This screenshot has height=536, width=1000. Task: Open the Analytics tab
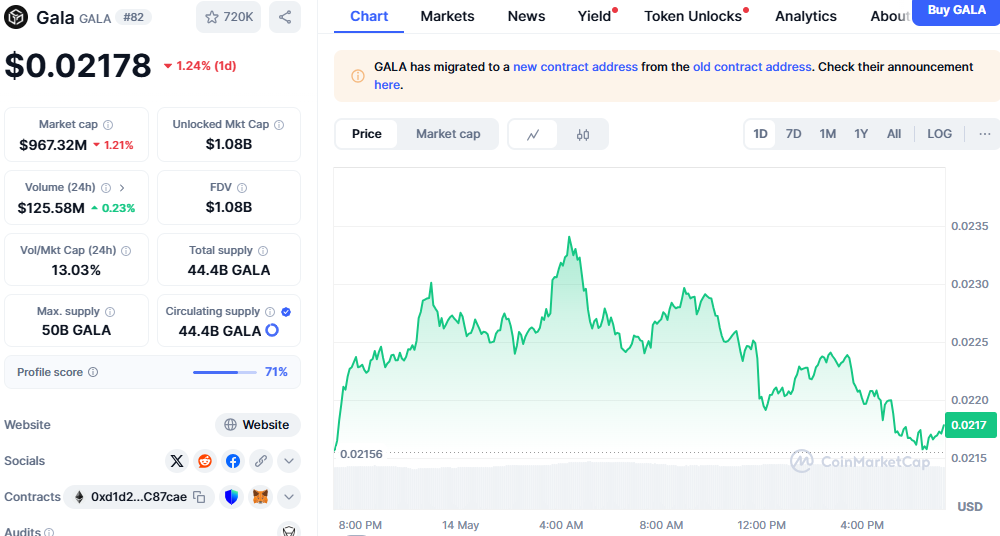tap(805, 17)
